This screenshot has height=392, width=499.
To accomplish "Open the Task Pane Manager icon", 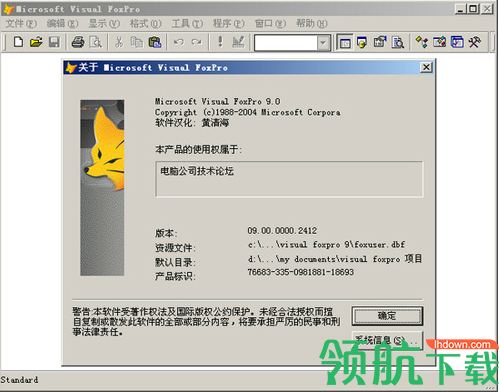I will 457,42.
